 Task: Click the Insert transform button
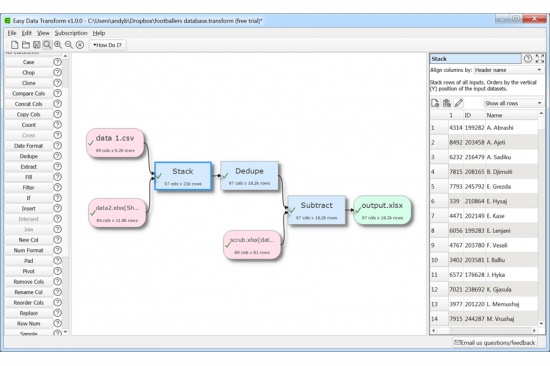29,208
